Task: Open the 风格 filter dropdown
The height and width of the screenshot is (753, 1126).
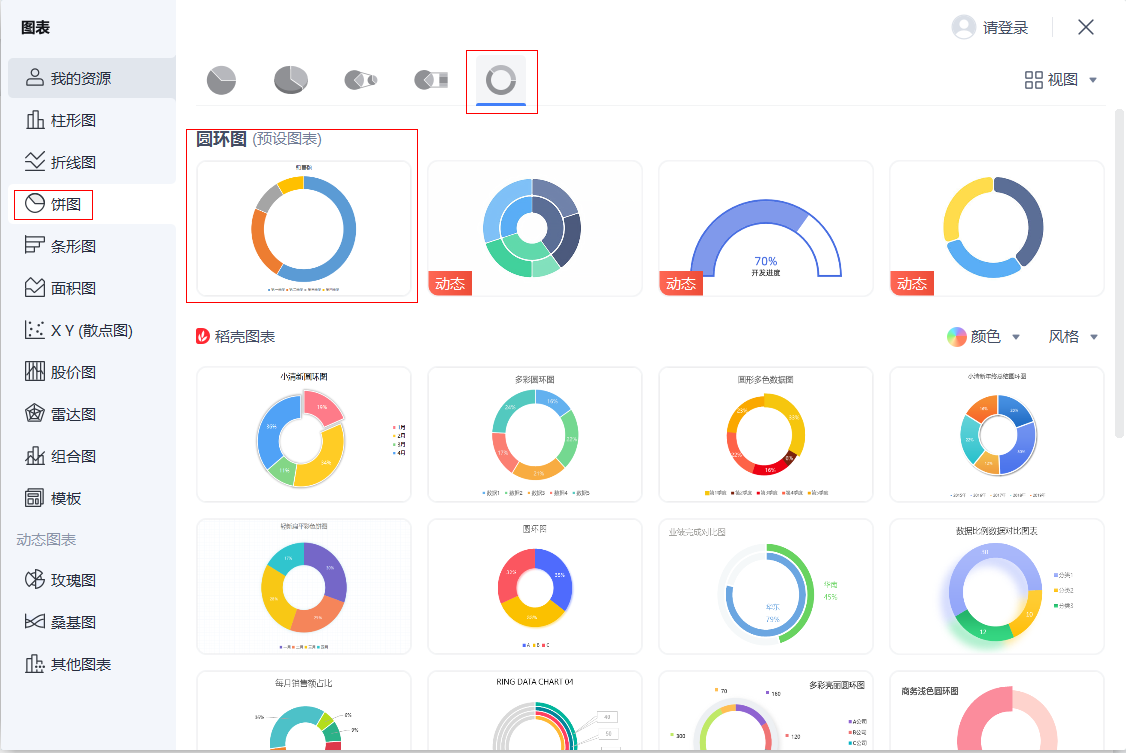Action: click(x=1073, y=337)
